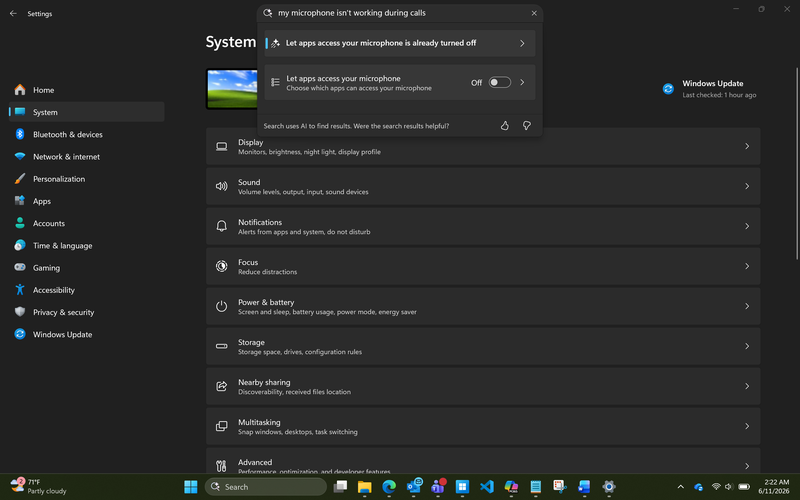
Task: Click the Nearby sharing row chevron
Action: pyautogui.click(x=747, y=386)
